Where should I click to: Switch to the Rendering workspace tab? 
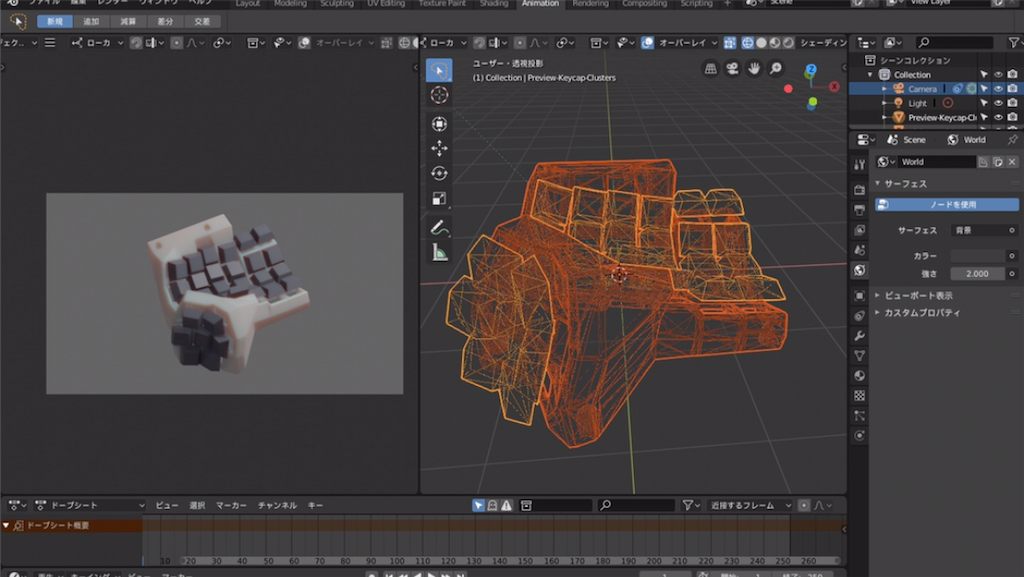pyautogui.click(x=590, y=3)
